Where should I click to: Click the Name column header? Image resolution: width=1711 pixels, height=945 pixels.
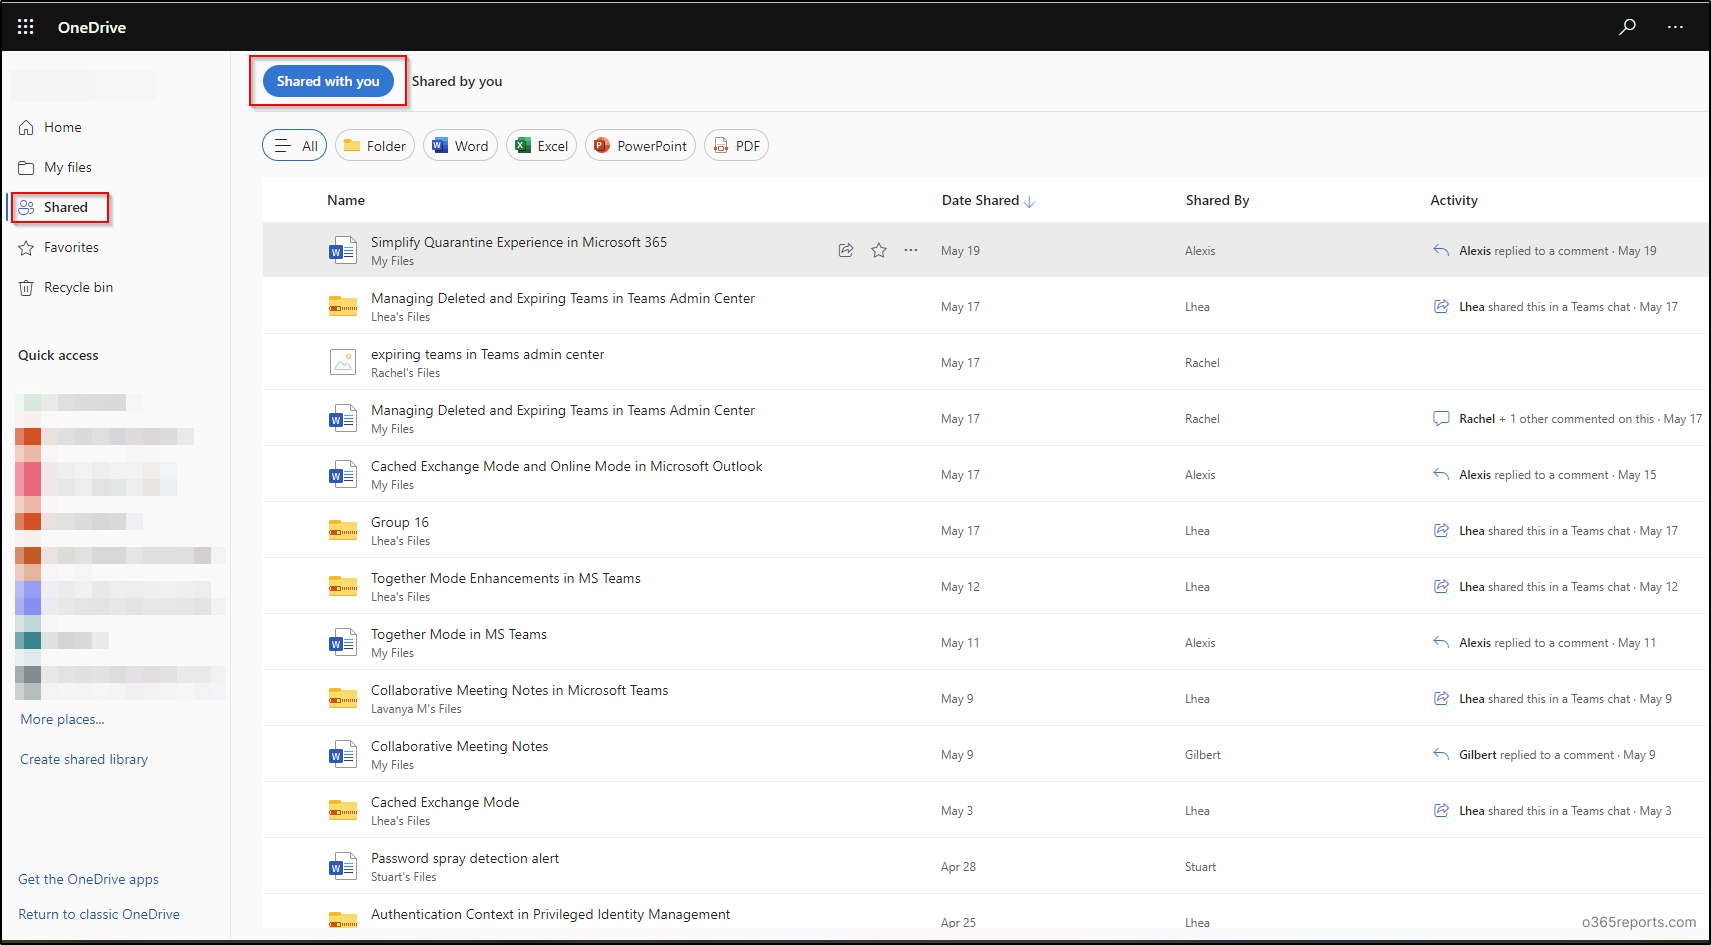(x=346, y=200)
